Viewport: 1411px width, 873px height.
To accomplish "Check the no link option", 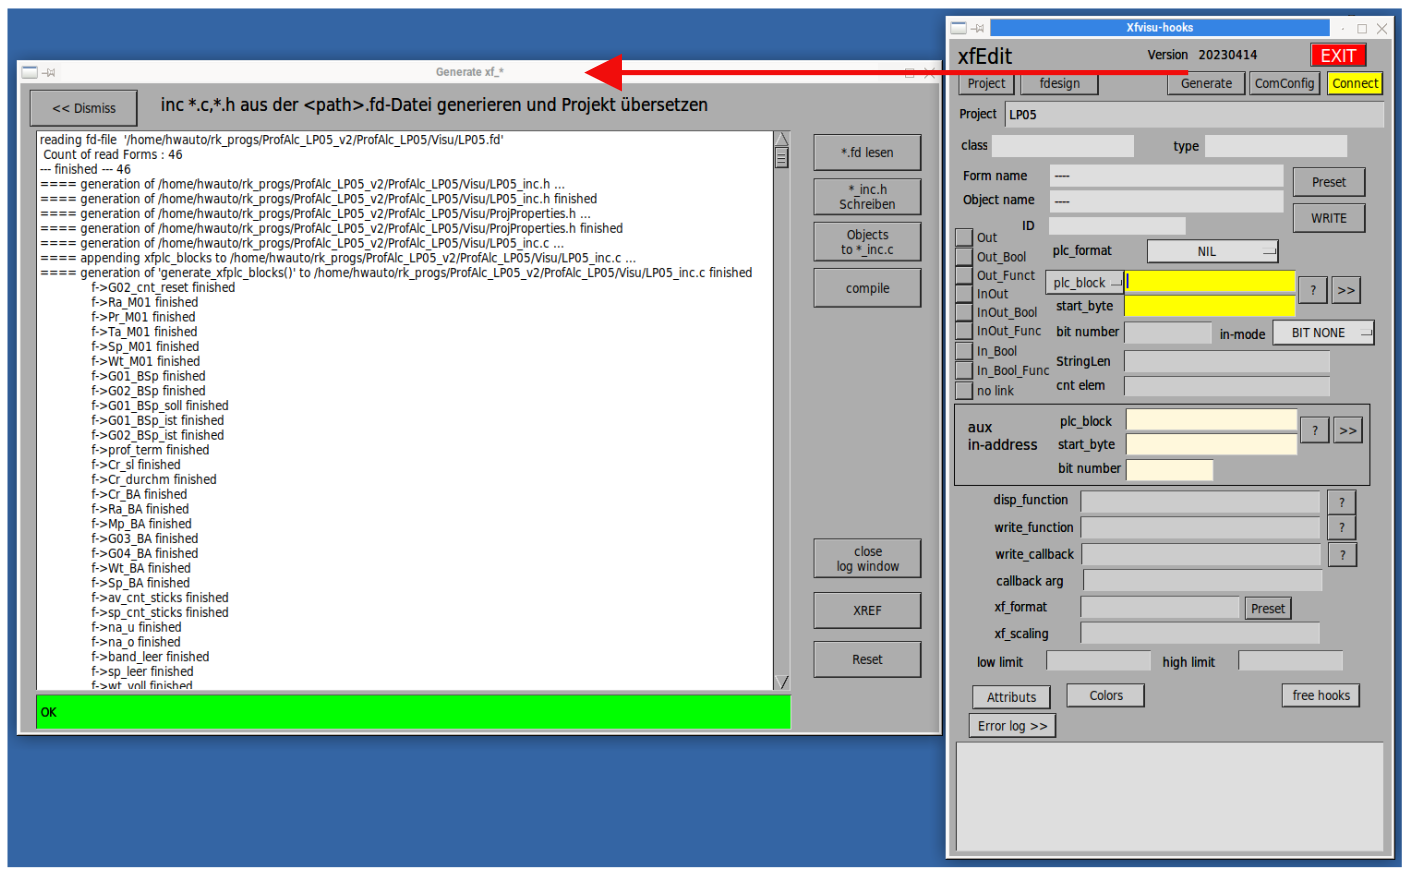I will [964, 391].
